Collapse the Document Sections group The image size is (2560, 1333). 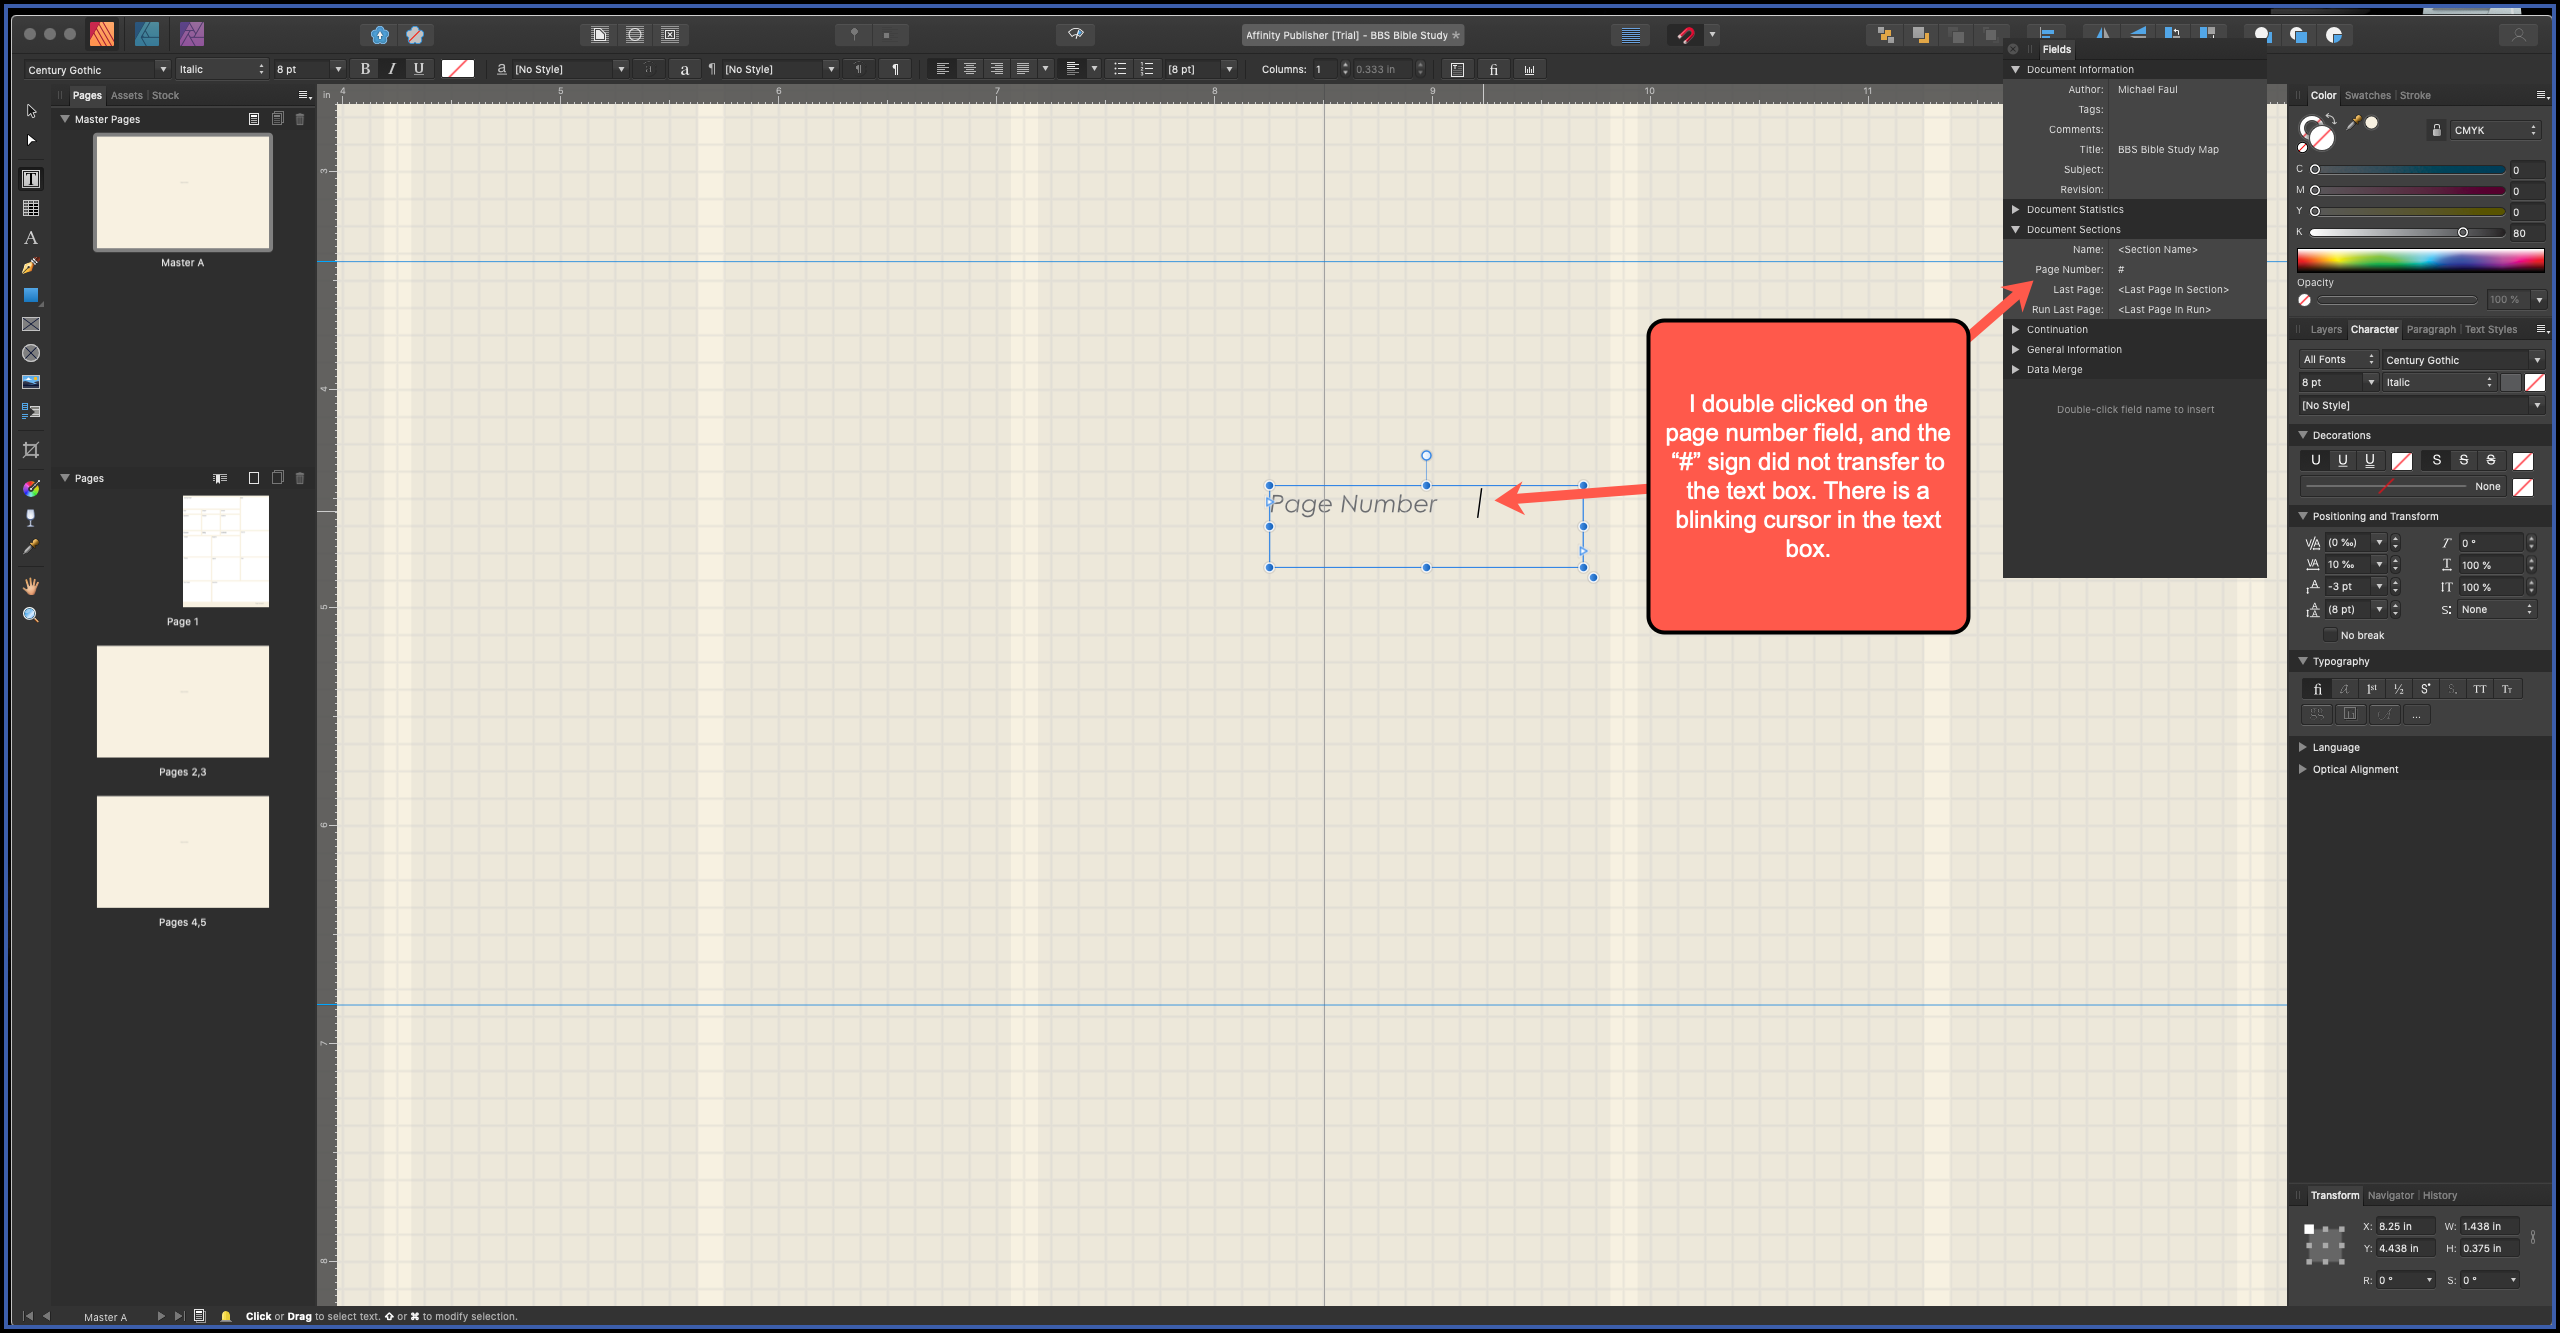pyautogui.click(x=2016, y=229)
